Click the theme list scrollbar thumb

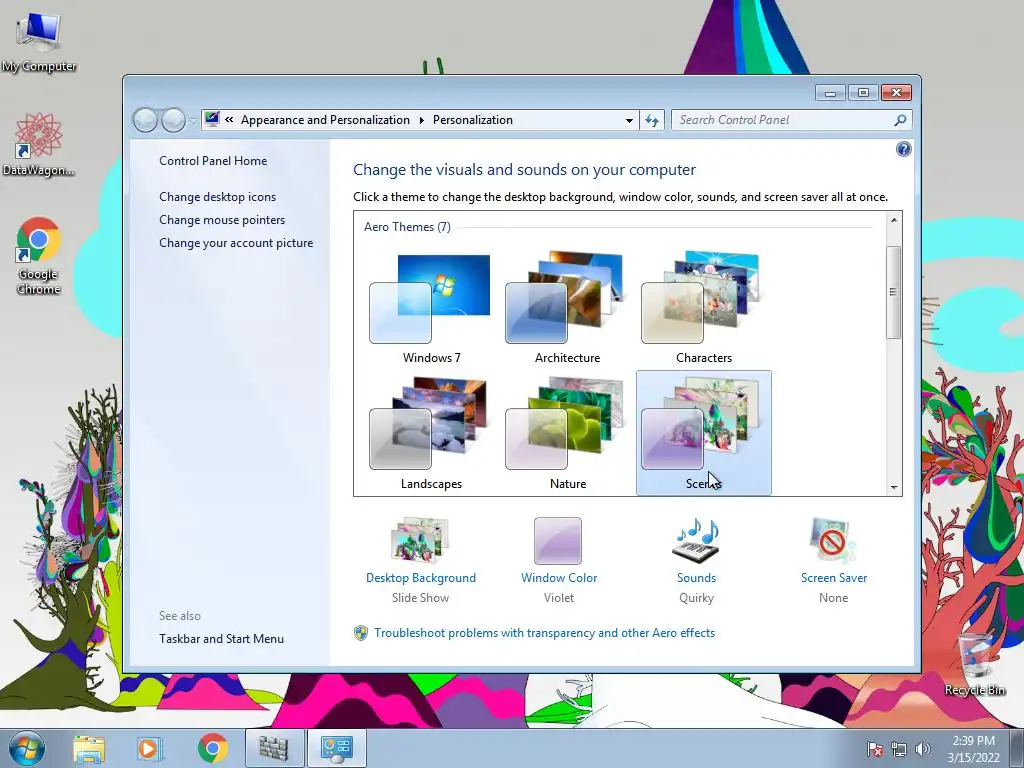[x=893, y=292]
